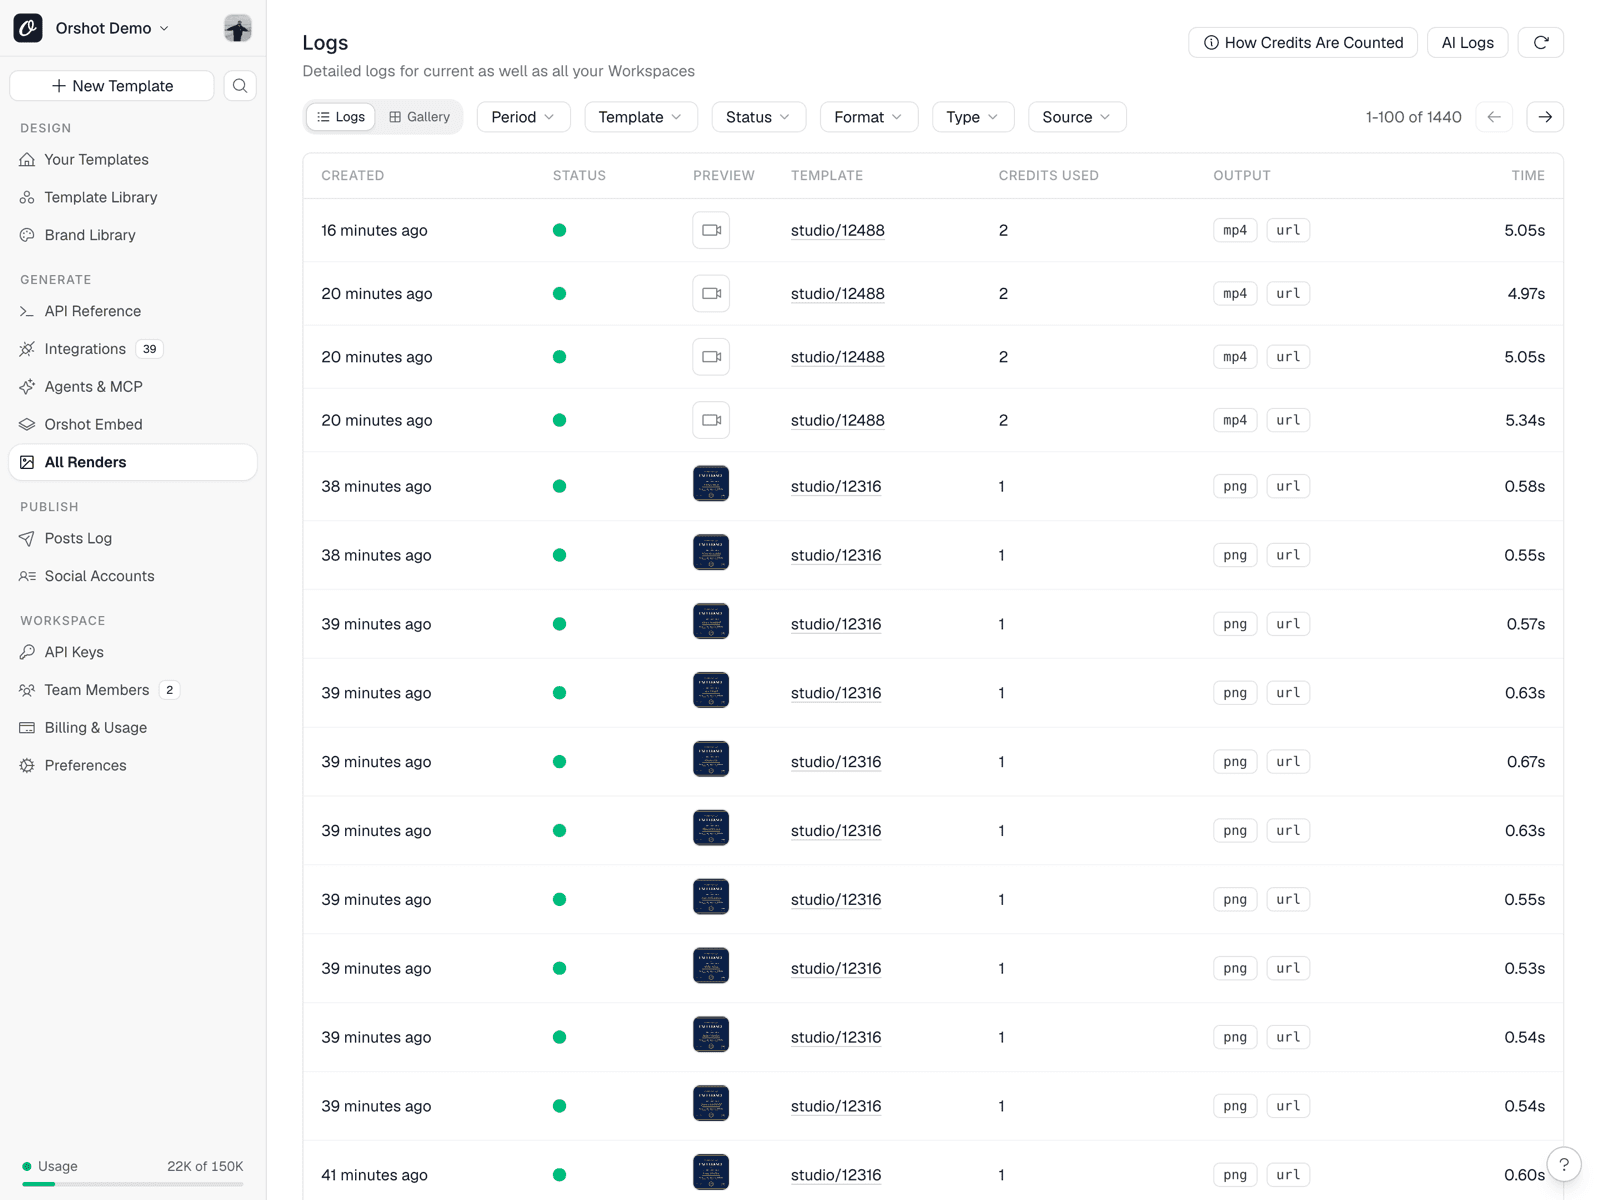Click the API Reference terminal icon
1600x1200 pixels.
tap(27, 311)
